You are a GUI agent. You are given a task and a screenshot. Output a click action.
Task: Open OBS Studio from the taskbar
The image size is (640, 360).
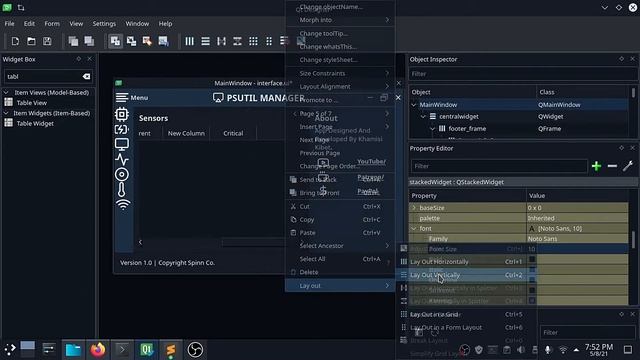pyautogui.click(x=195, y=350)
